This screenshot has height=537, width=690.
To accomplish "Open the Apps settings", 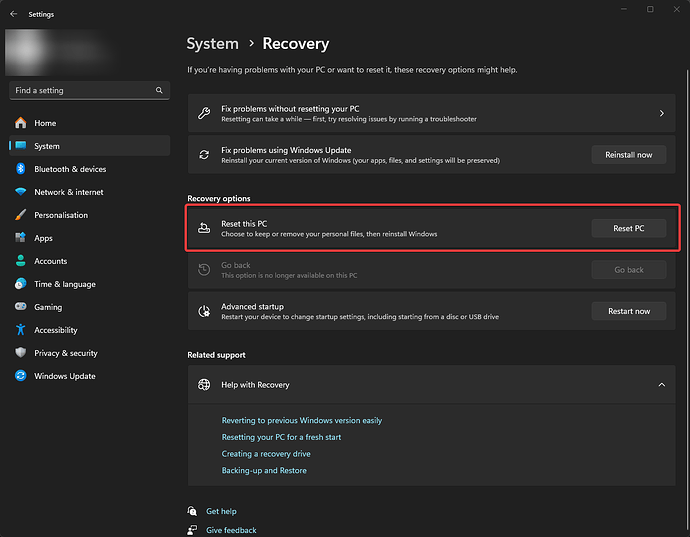I will point(89,238).
